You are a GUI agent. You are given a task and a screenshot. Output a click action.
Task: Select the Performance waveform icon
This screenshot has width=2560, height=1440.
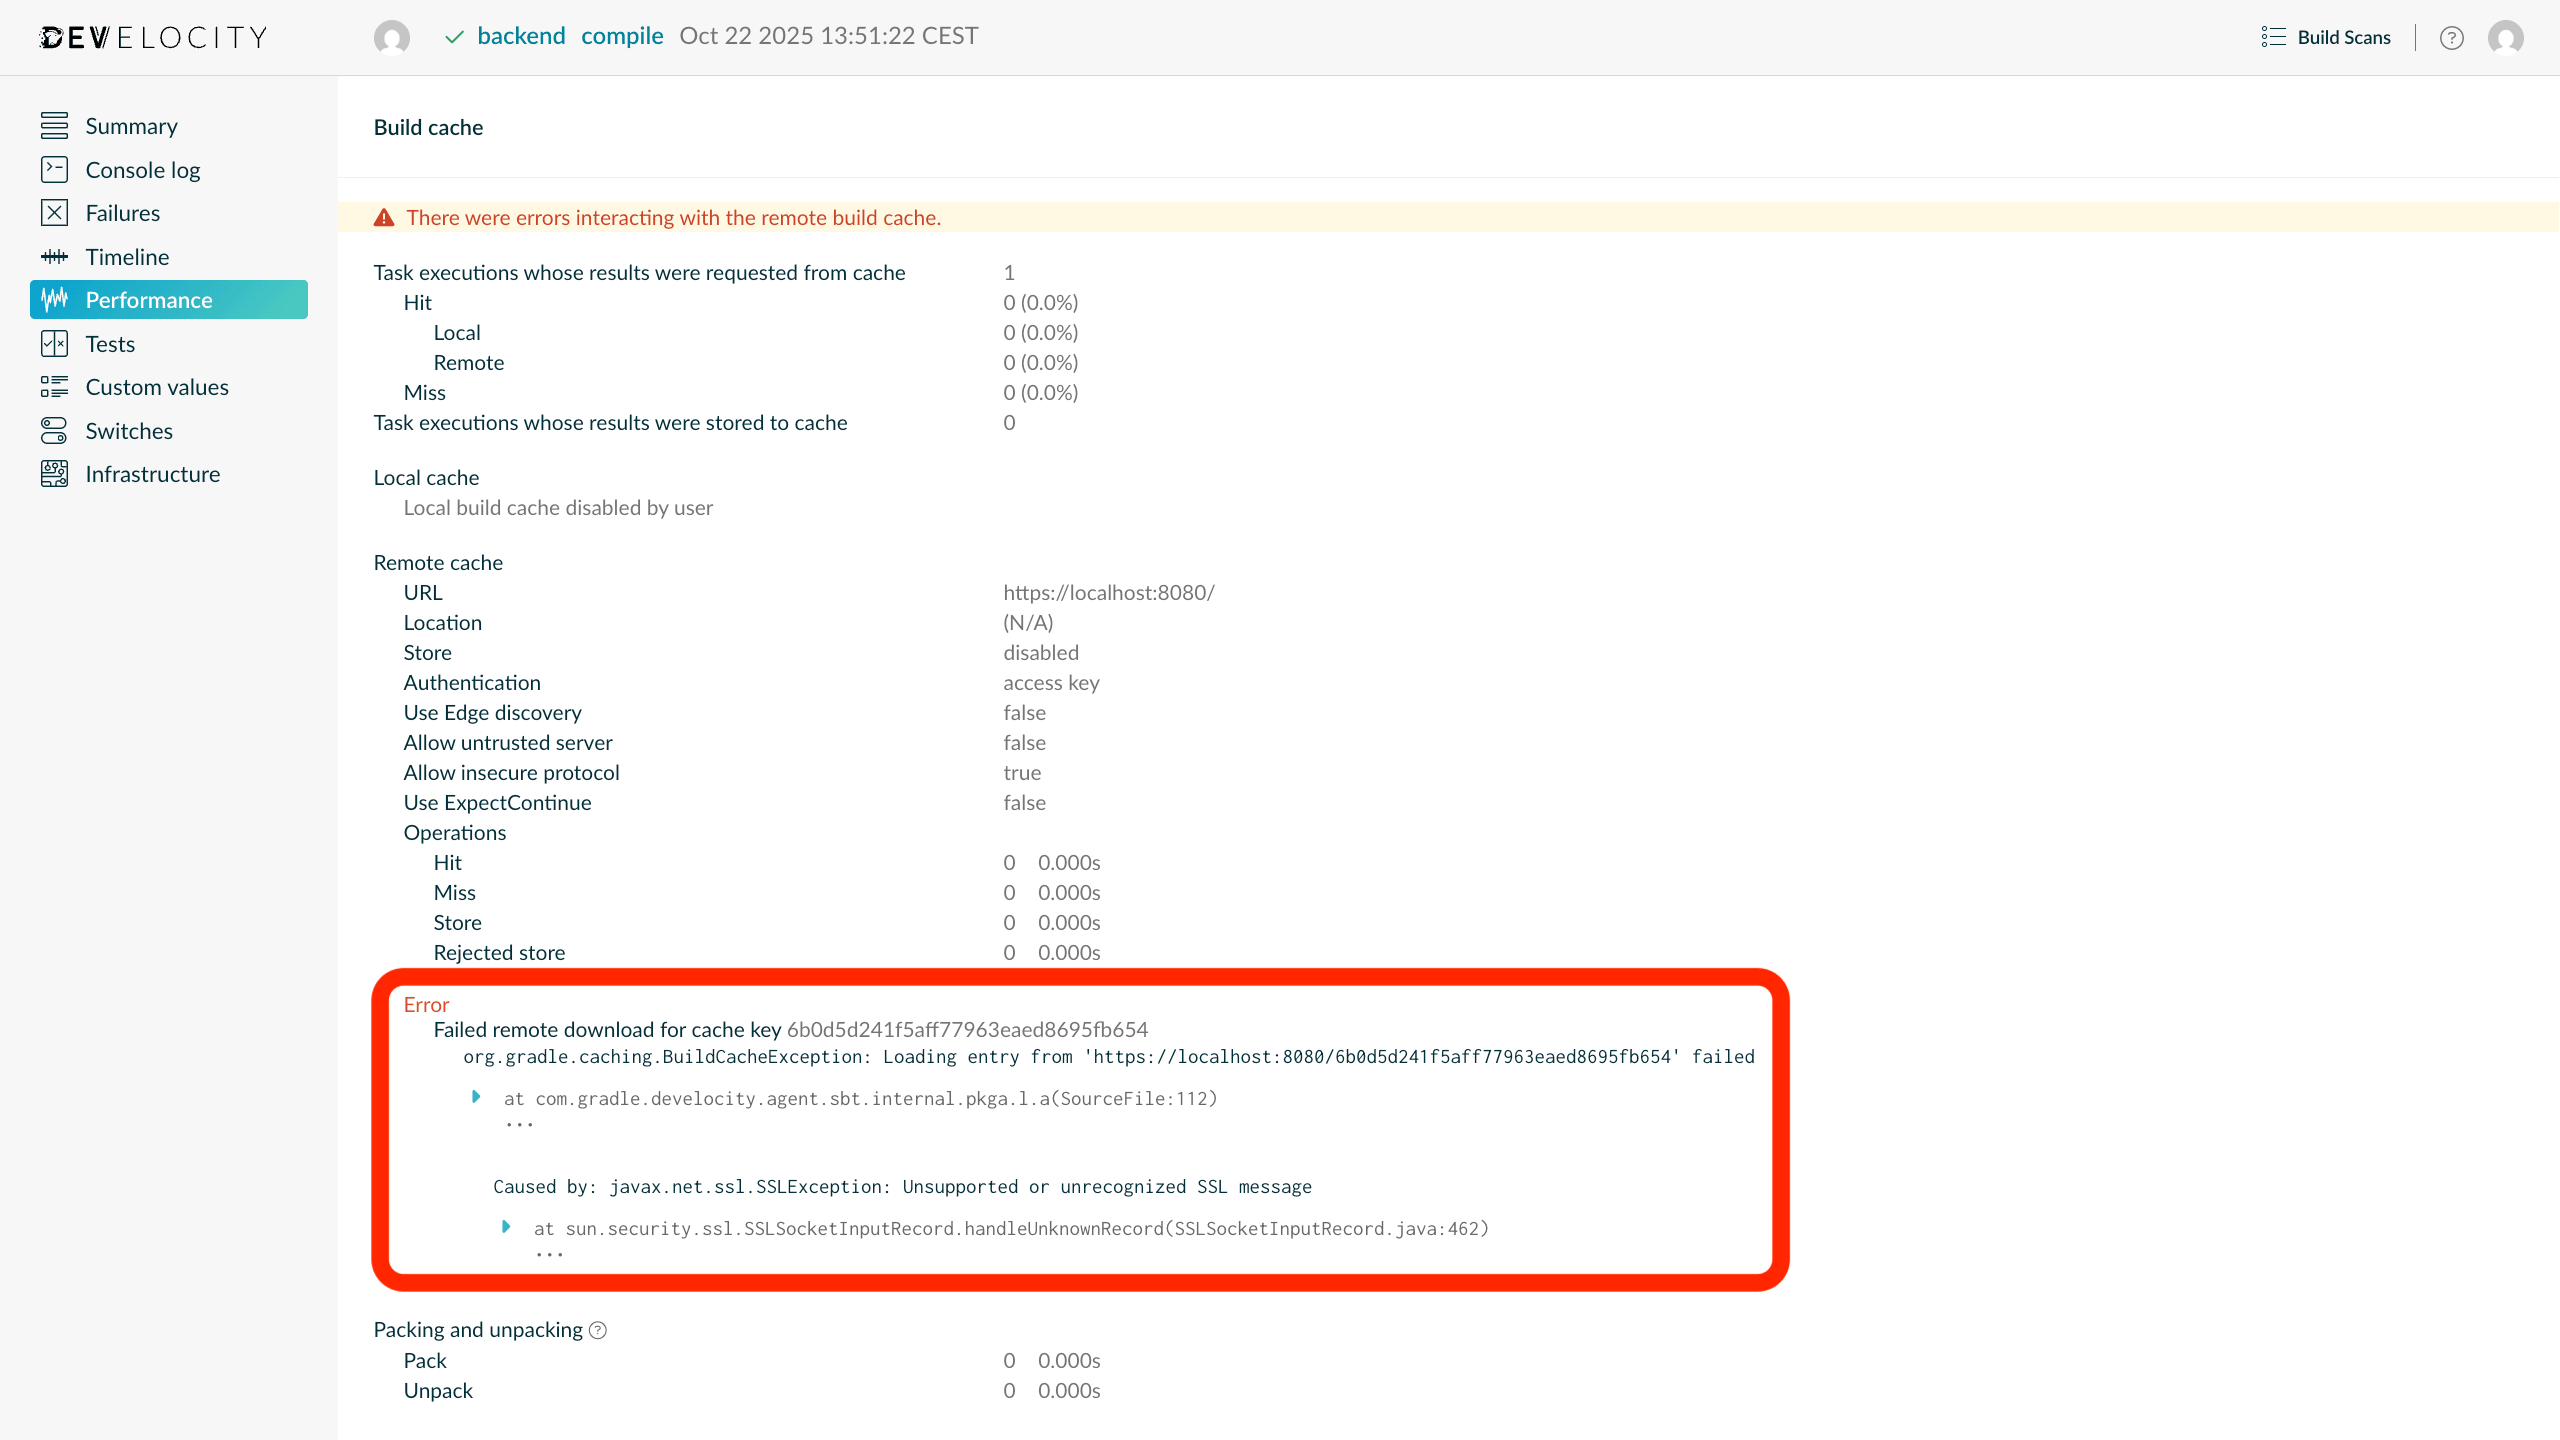55,299
